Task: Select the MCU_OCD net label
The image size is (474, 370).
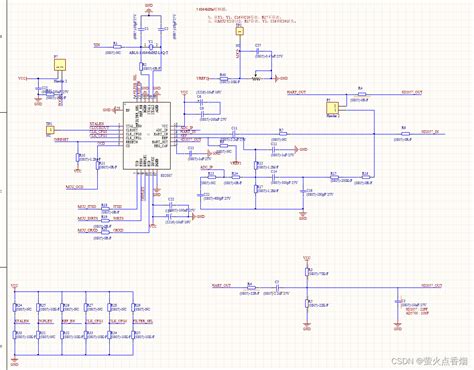Action: 75,187
